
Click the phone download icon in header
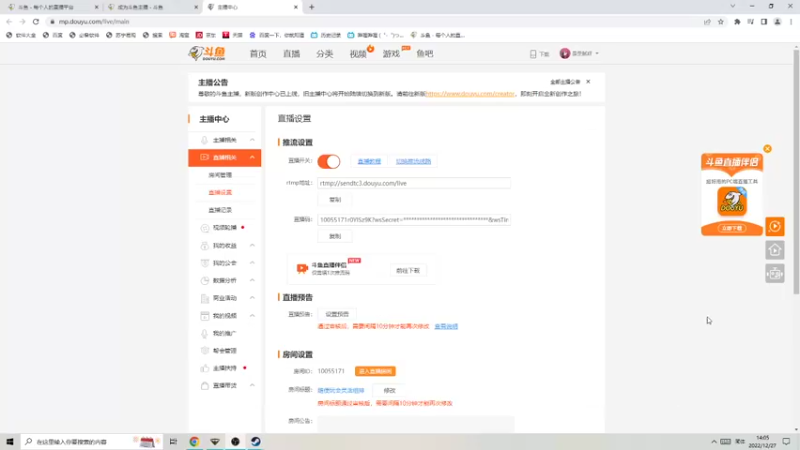[x=533, y=54]
